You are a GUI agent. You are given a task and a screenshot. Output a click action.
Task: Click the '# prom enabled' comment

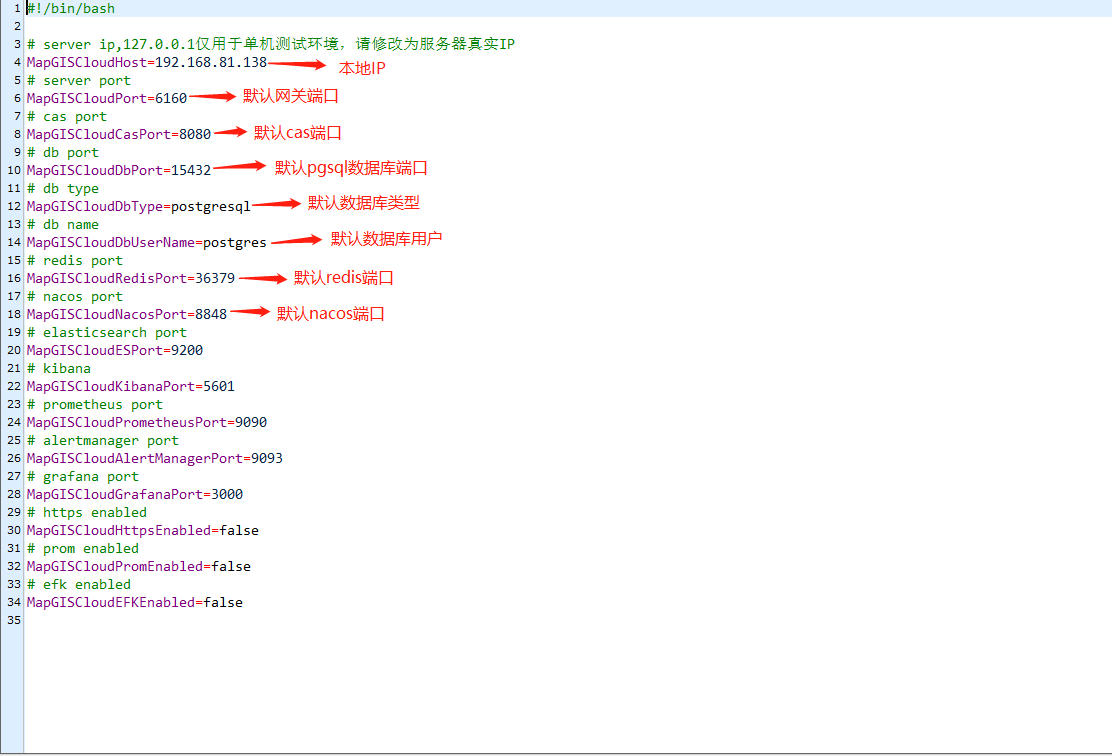click(x=83, y=548)
